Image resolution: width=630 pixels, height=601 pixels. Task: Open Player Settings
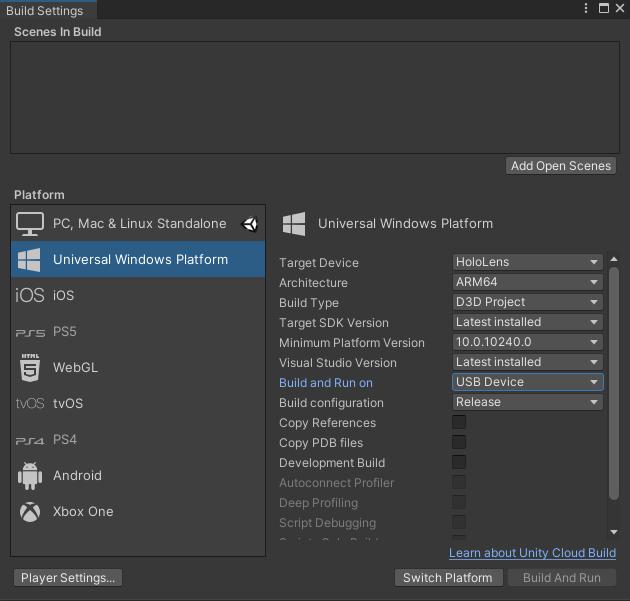point(68,578)
